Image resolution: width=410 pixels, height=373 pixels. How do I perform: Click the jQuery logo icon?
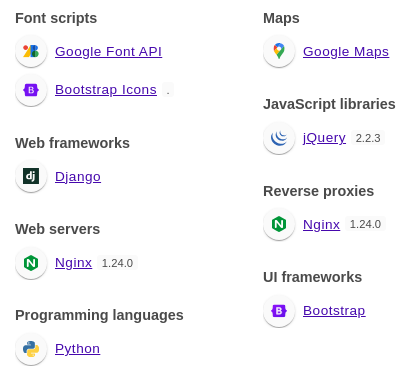(279, 138)
